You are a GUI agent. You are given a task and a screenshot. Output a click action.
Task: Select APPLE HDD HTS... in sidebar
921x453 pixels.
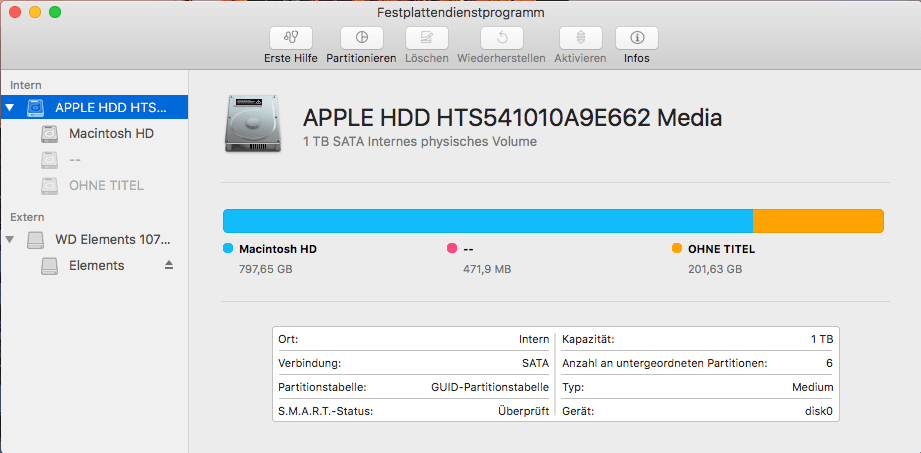coord(94,108)
